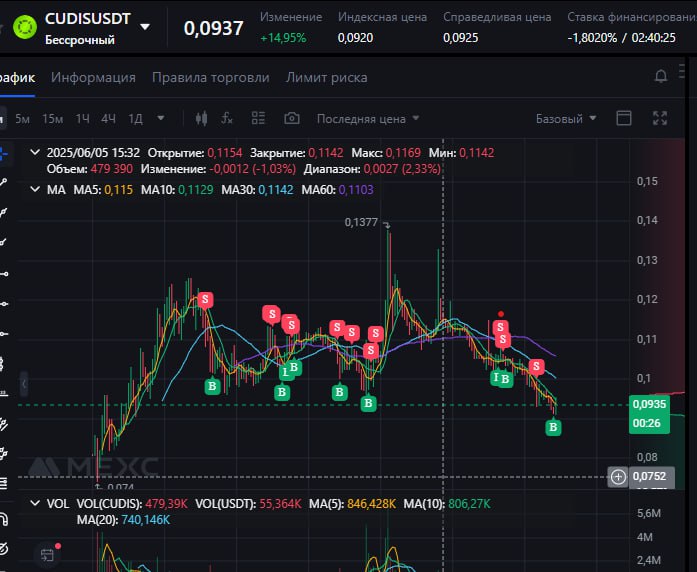Switch chart to 4Ч timeframe
697x572 pixels.
click(x=108, y=119)
